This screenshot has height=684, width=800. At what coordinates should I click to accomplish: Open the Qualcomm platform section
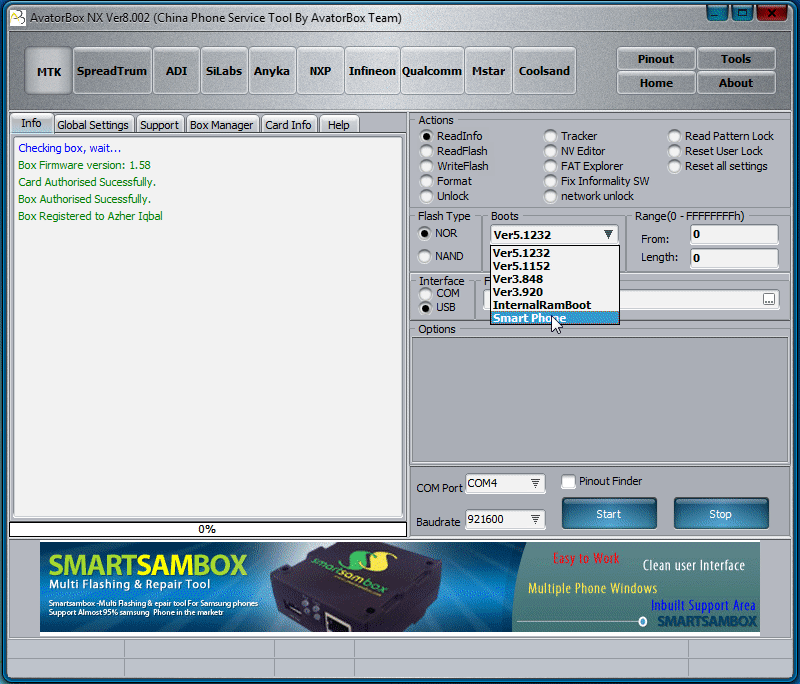[432, 71]
